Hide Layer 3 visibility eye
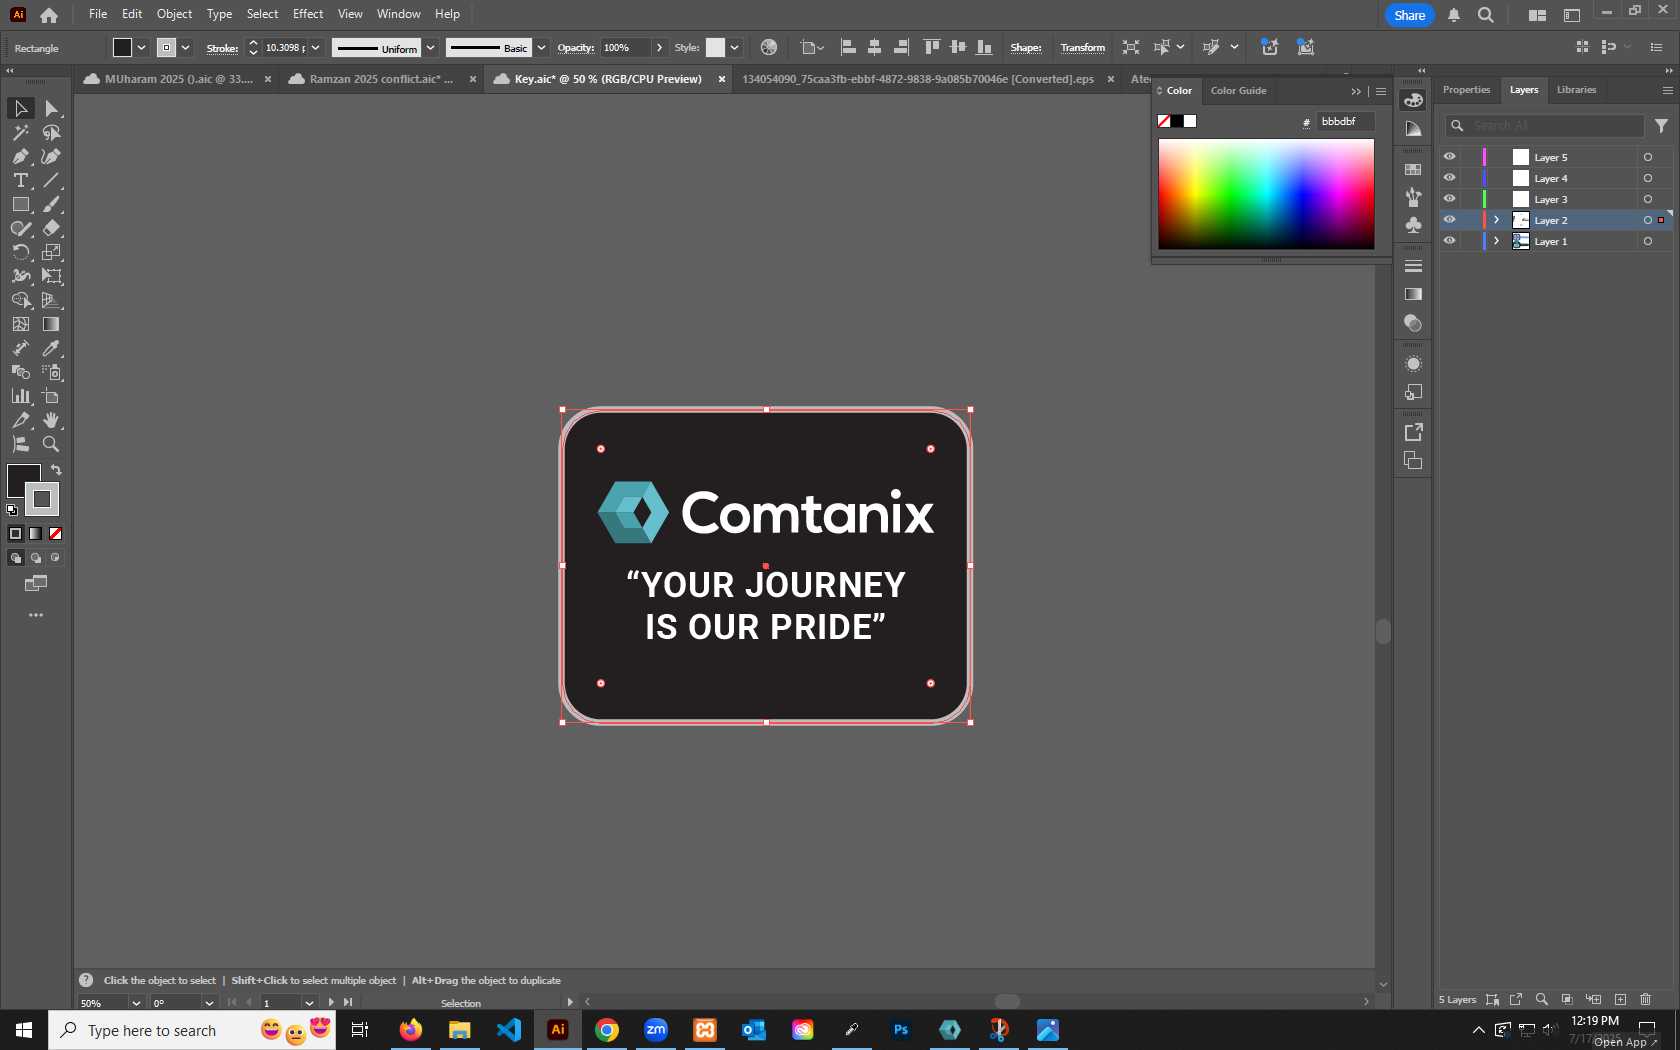Screen dimensions: 1680x1050 click(1449, 199)
